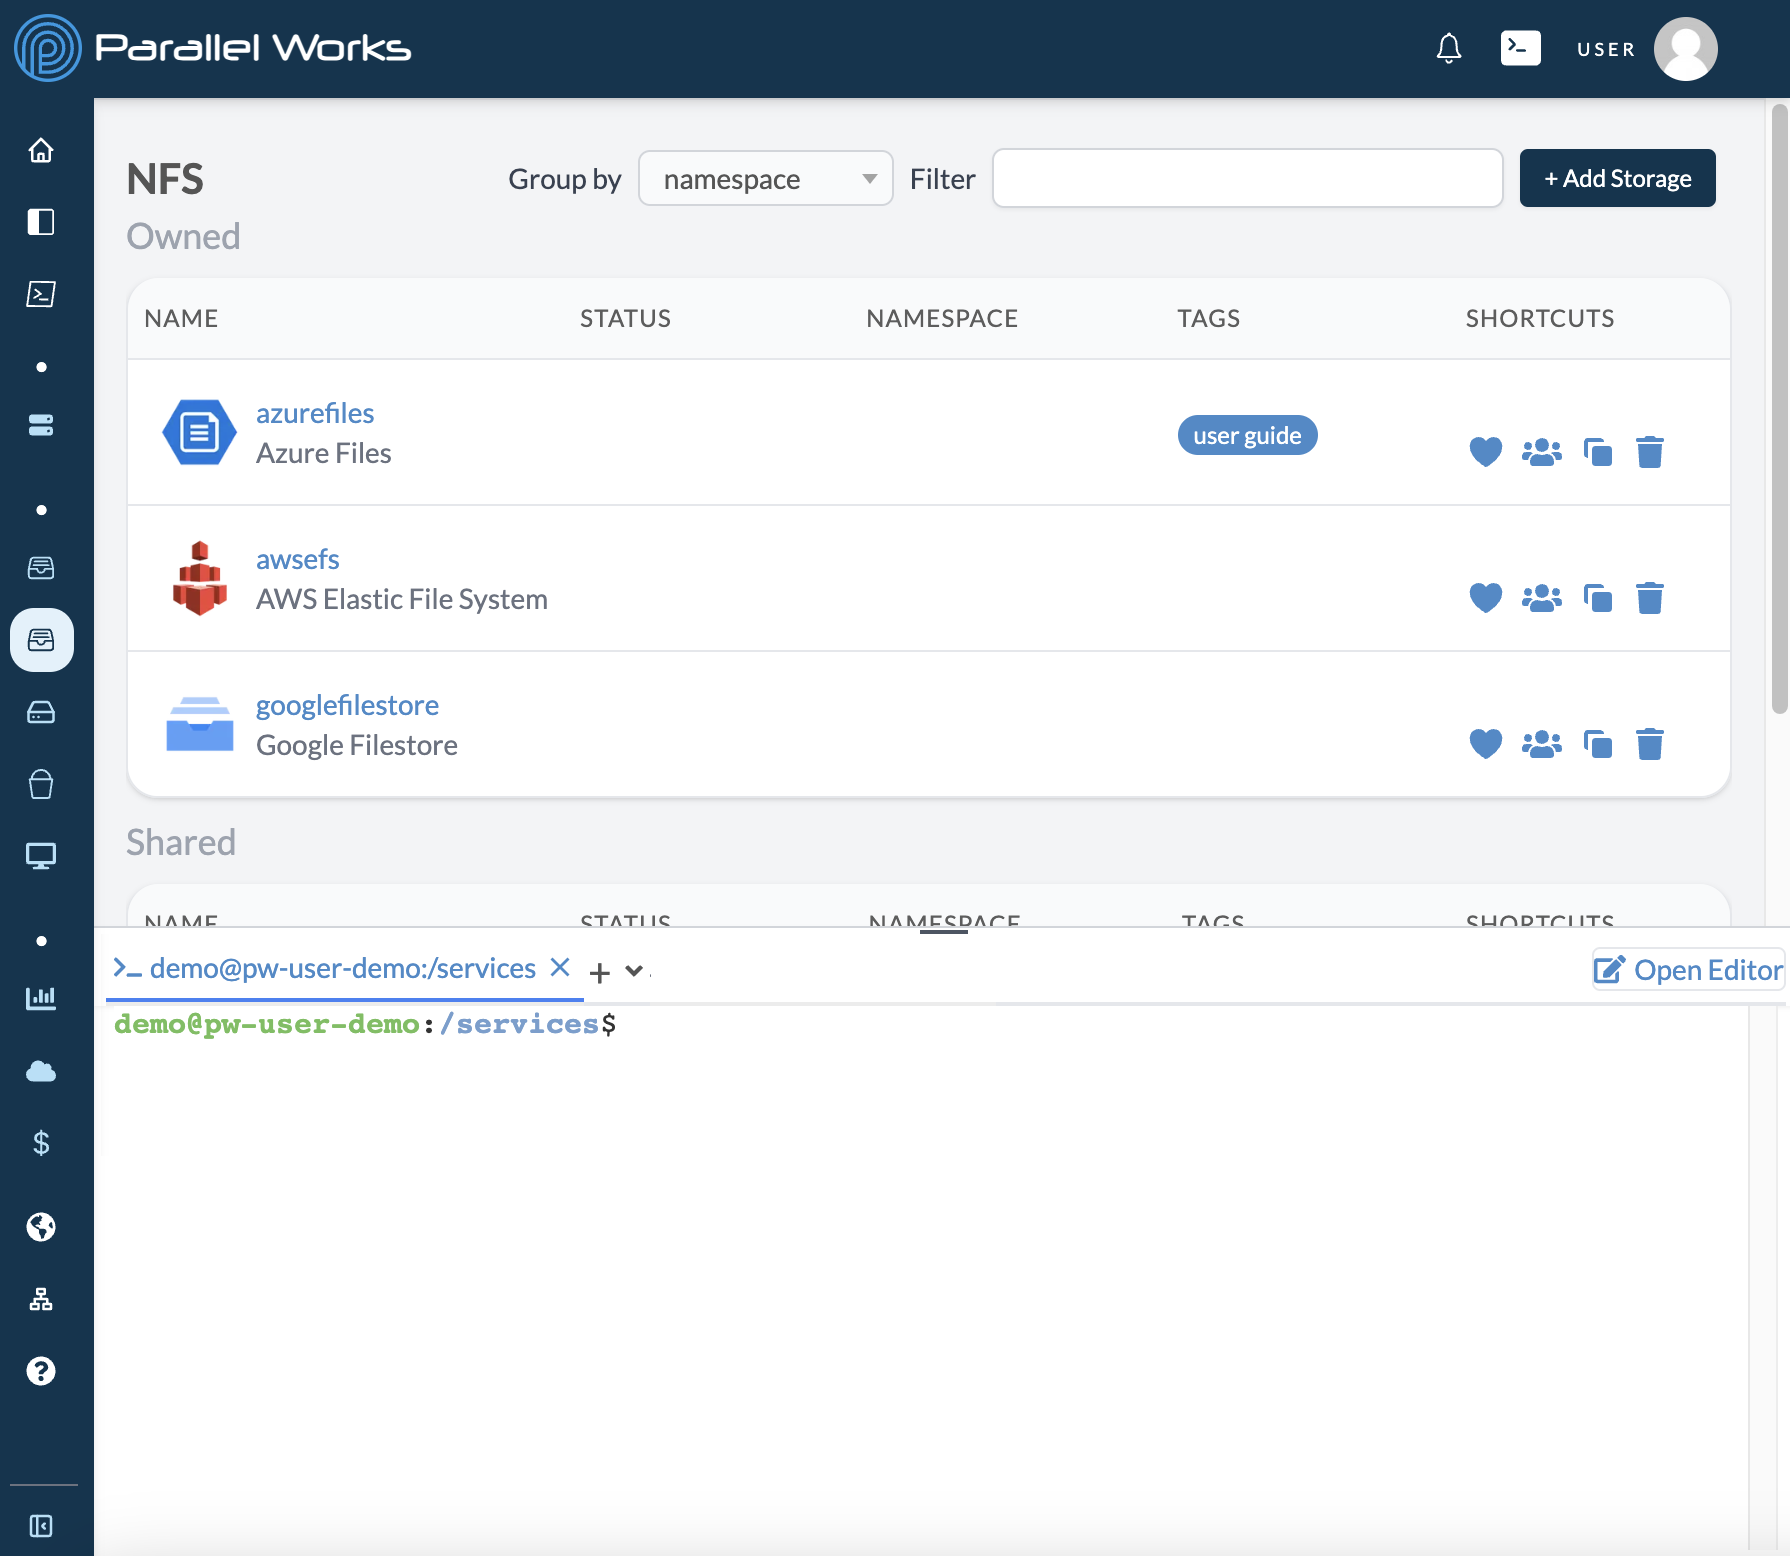Screen dimensions: 1790x1556
Task: Click the NAME column header in the Owned table
Action: pyautogui.click(x=181, y=318)
